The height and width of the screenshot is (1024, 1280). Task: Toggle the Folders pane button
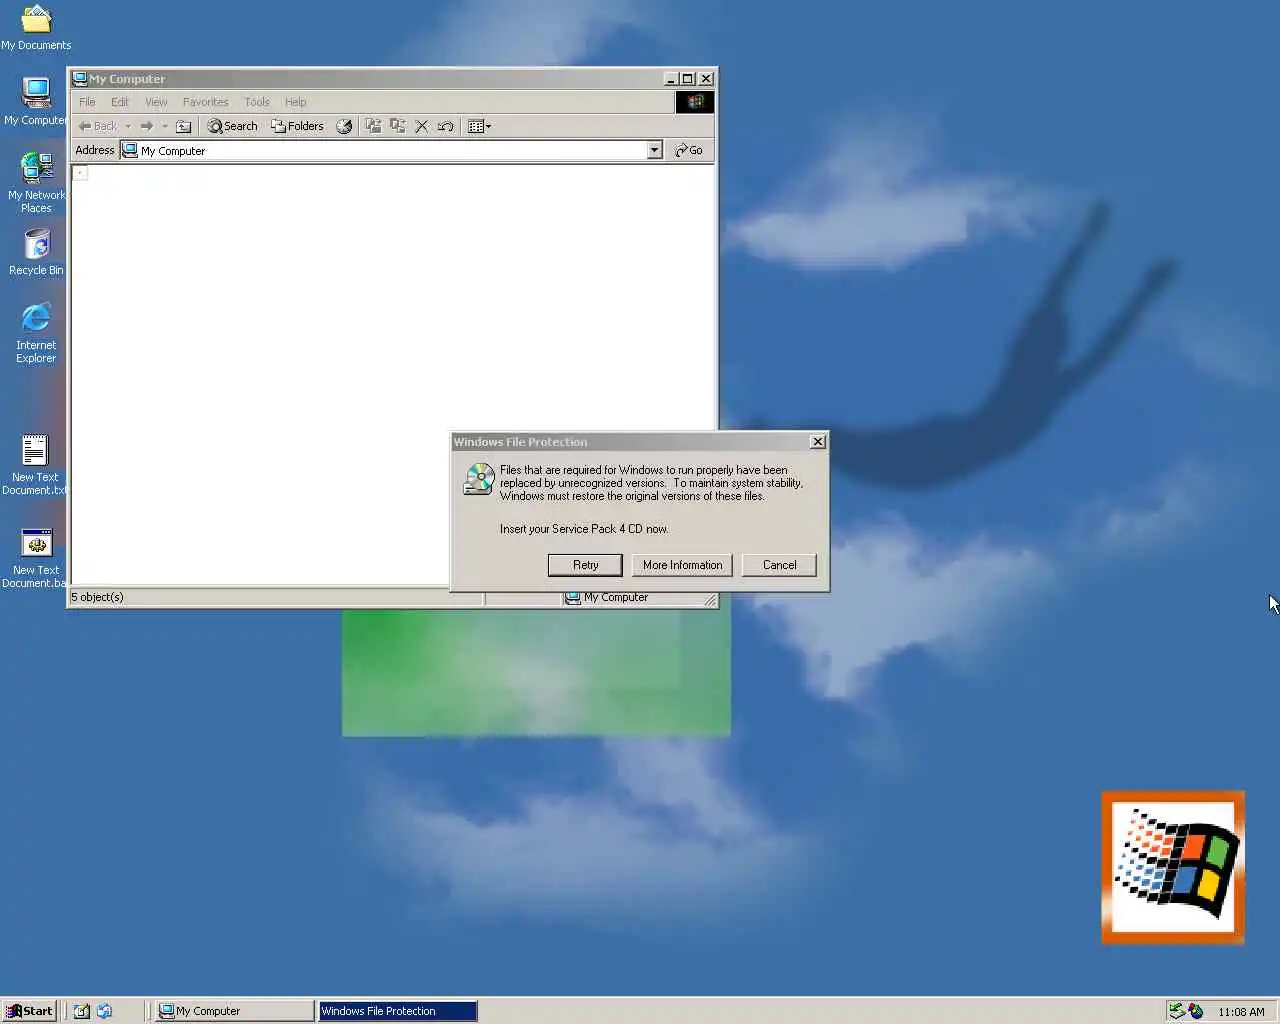click(x=297, y=126)
